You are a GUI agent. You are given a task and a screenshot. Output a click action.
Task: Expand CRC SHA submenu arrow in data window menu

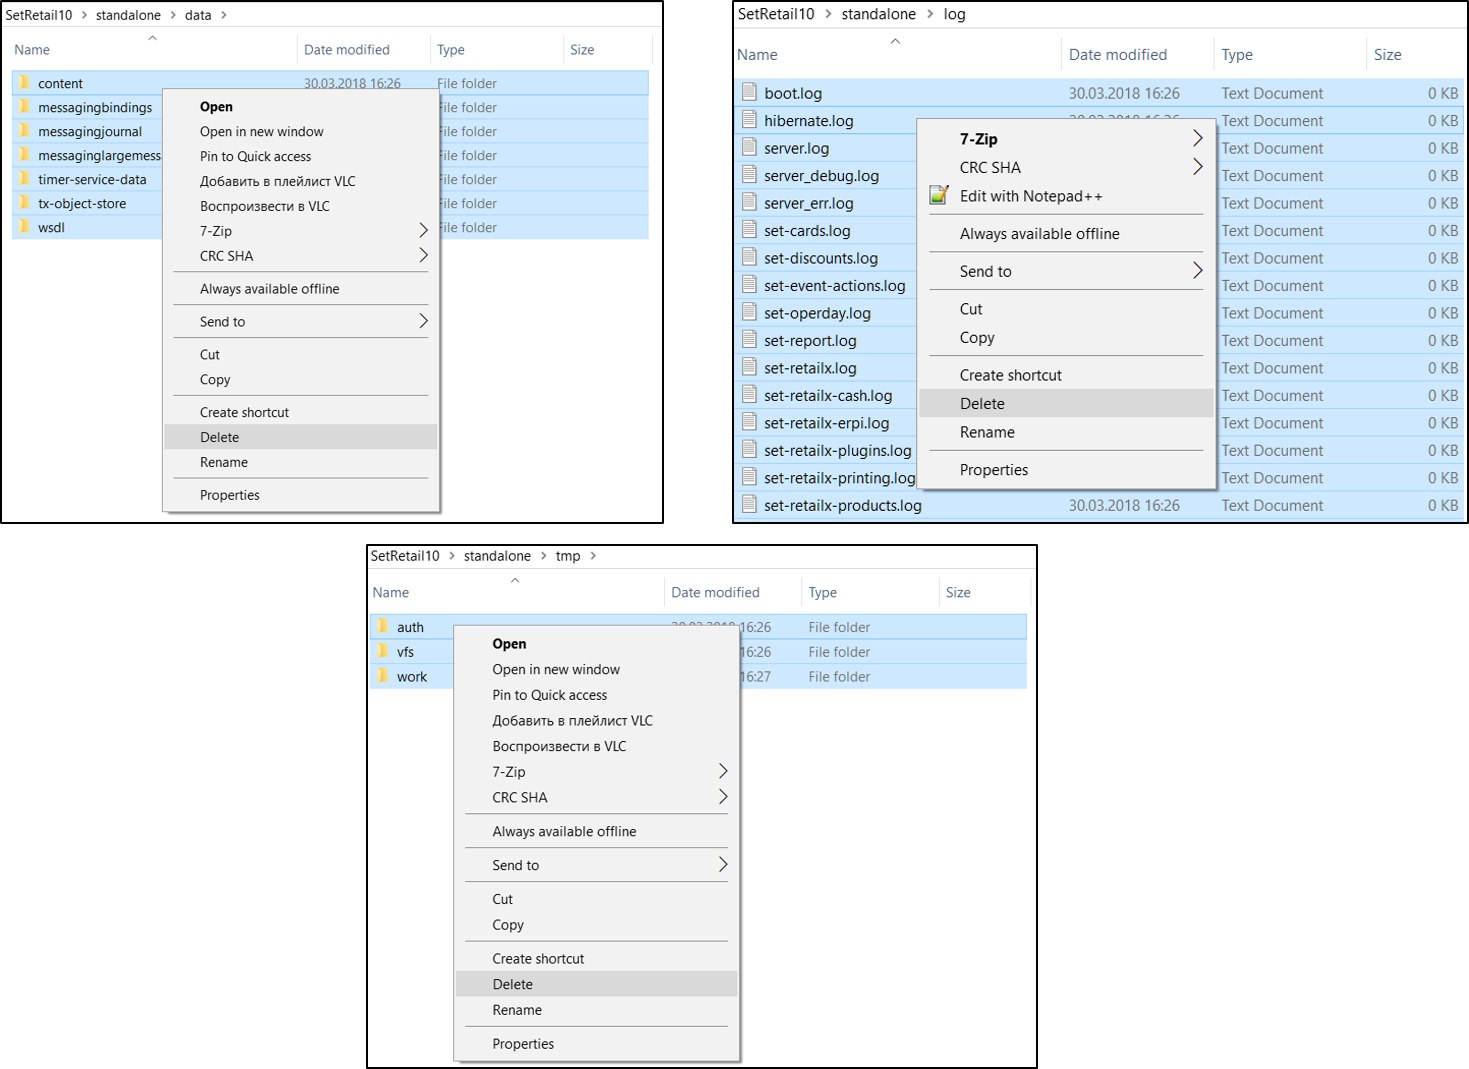tap(423, 255)
